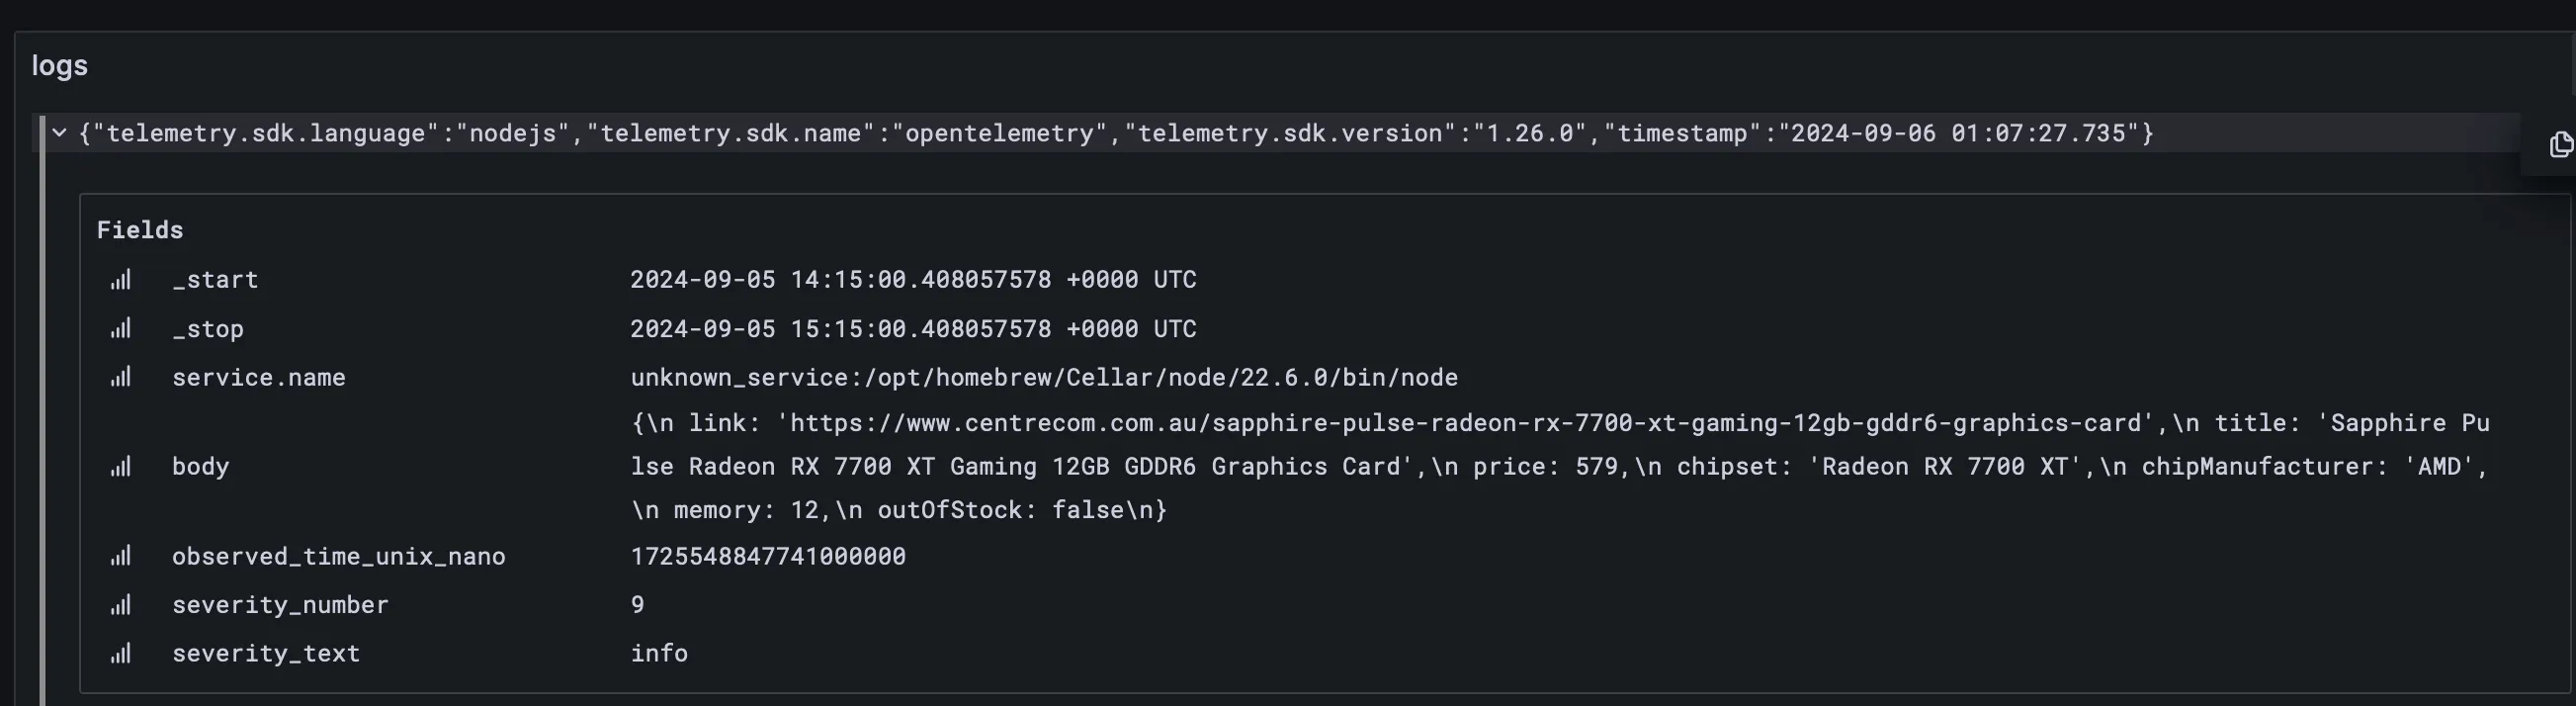Click the unknown_service service.name value
Viewport: 2576px width, 706px height.
point(1044,377)
